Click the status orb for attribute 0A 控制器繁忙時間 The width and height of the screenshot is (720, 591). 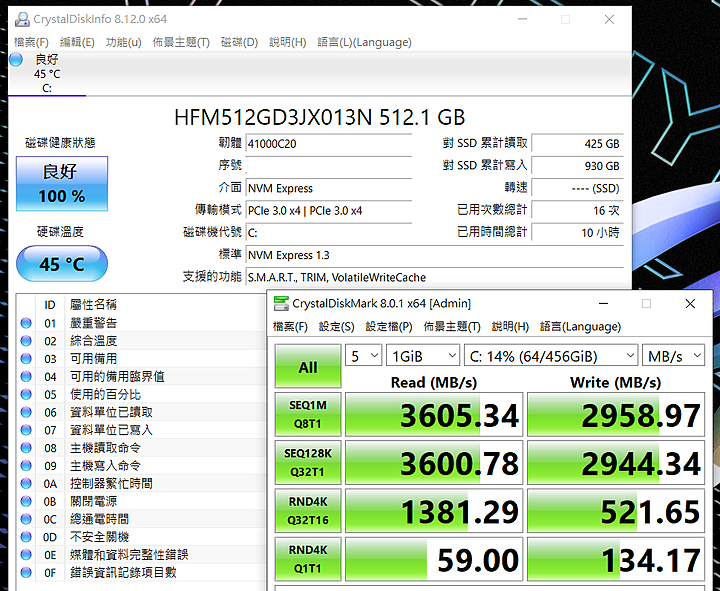(x=26, y=484)
